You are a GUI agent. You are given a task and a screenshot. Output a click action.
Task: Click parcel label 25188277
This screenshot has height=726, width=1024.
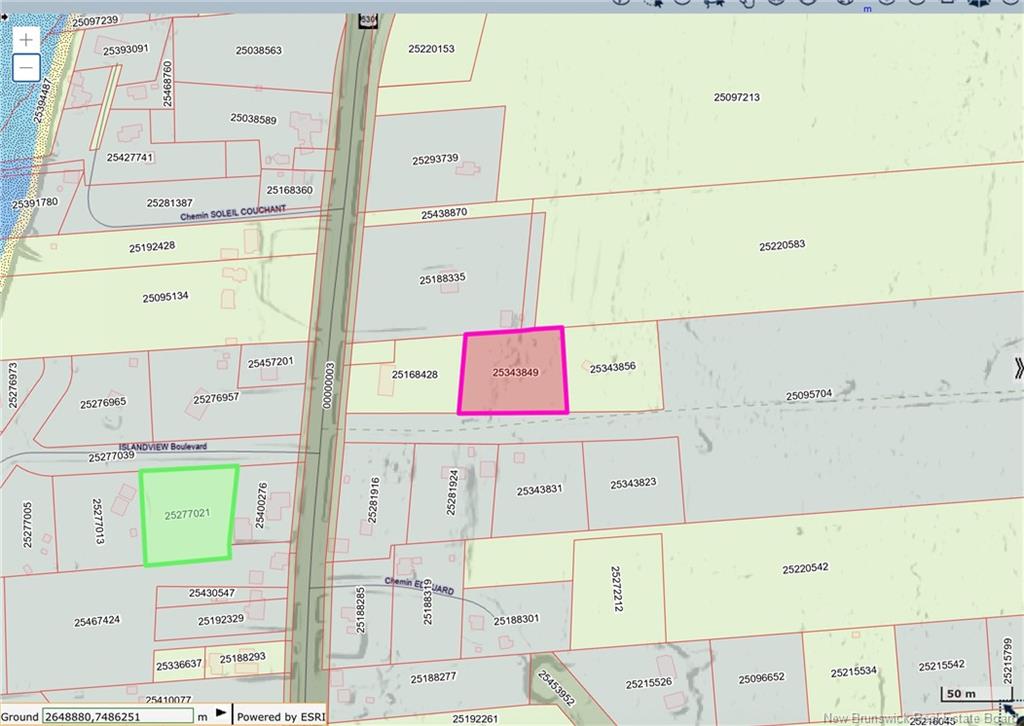(x=433, y=678)
